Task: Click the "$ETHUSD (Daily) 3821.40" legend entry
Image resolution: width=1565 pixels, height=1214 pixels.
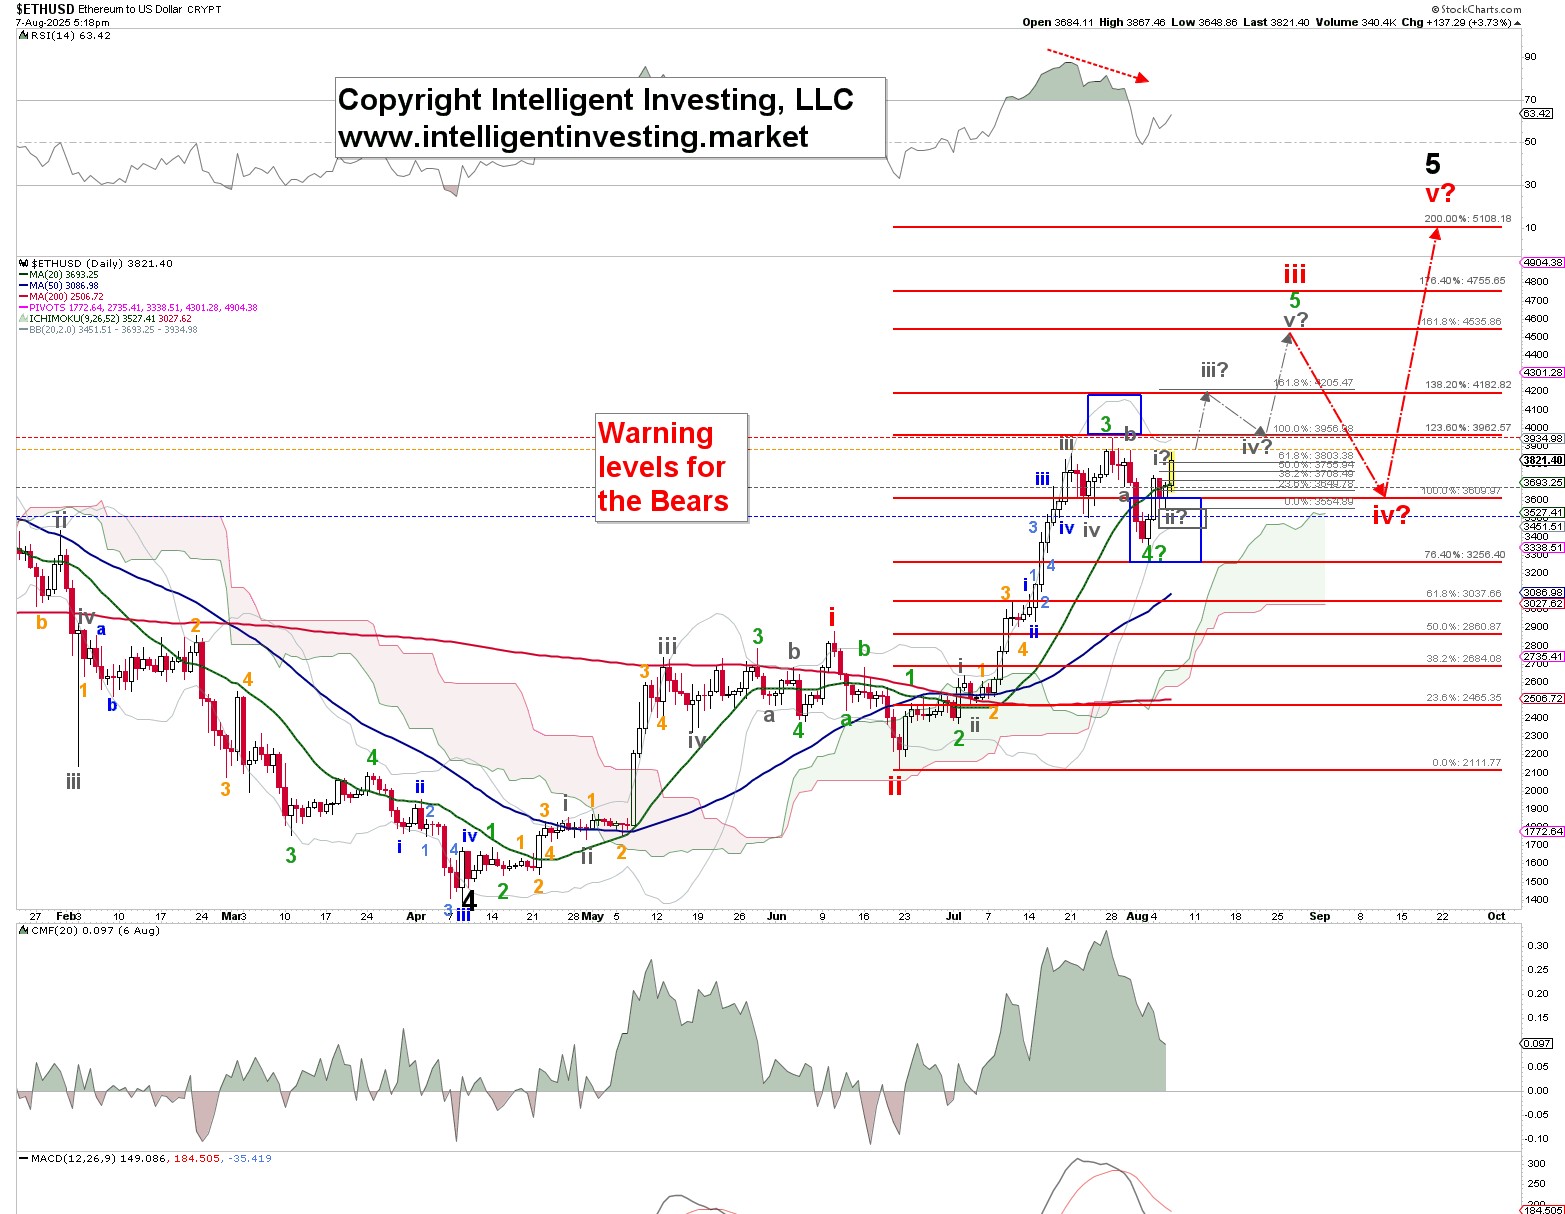Action: point(95,264)
